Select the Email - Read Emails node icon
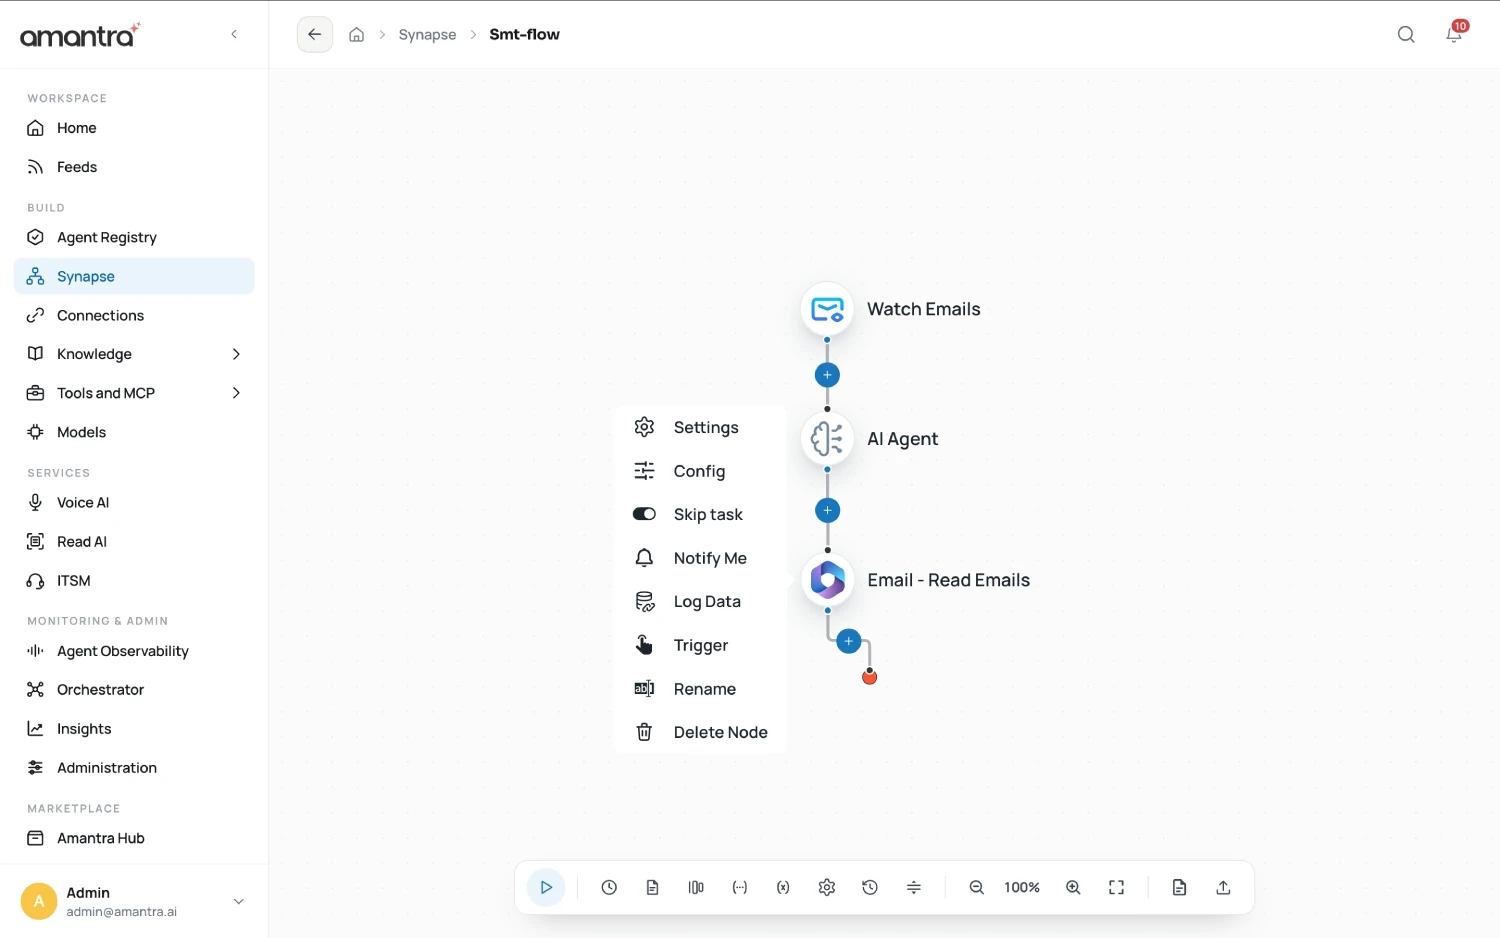Viewport: 1500px width, 938px height. point(827,580)
